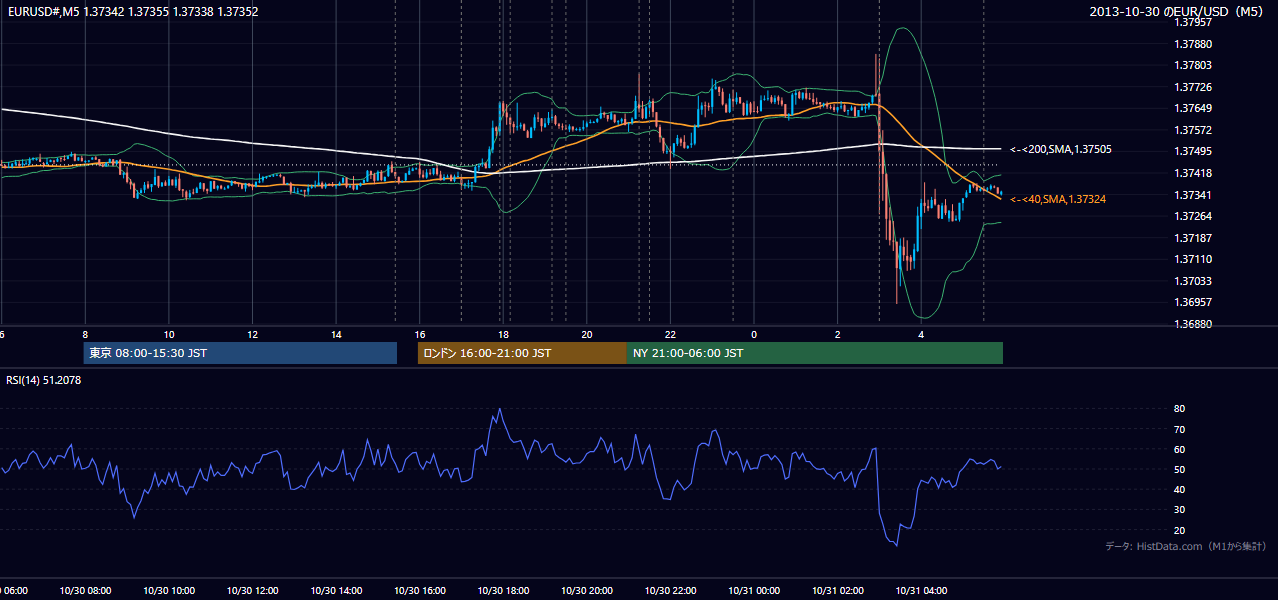
Task: Click the 10/30 14:00 date label
Action: point(336,591)
